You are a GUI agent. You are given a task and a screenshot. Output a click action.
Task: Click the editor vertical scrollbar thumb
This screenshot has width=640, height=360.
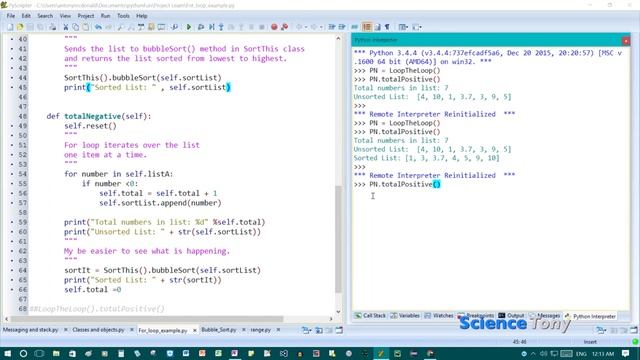[x=338, y=239]
